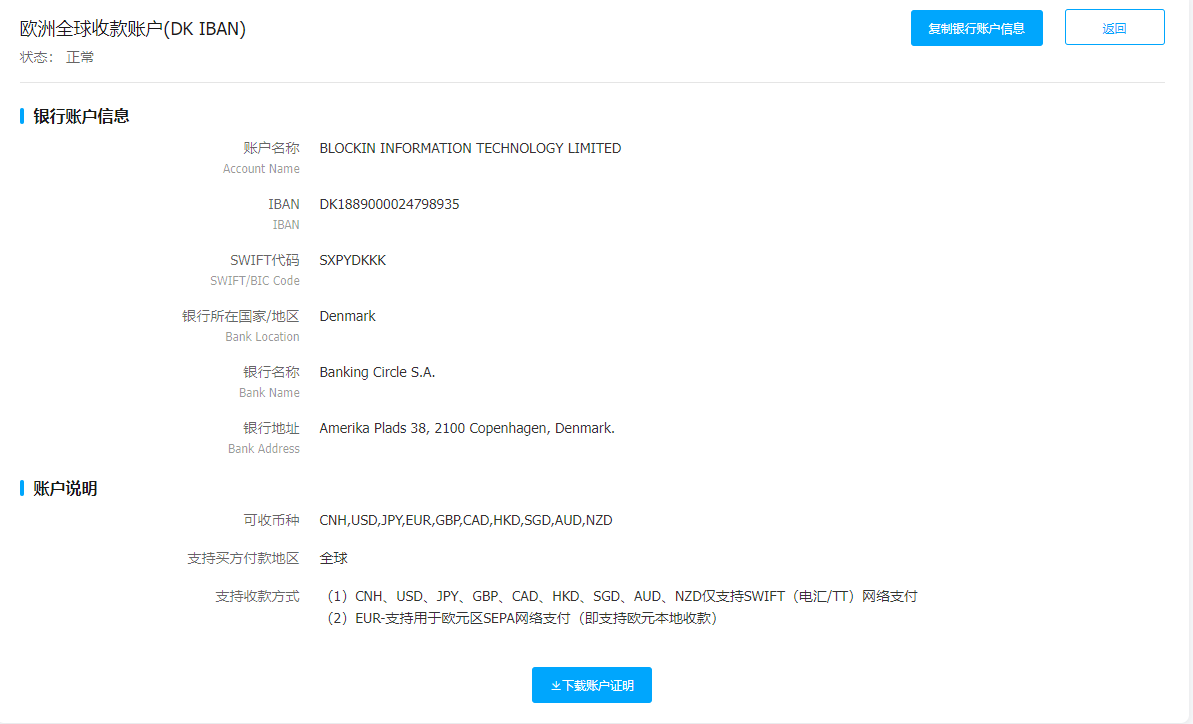Click the 欧洲全球收款账户(DK IBAN) title
This screenshot has width=1193, height=724.
tap(132, 29)
